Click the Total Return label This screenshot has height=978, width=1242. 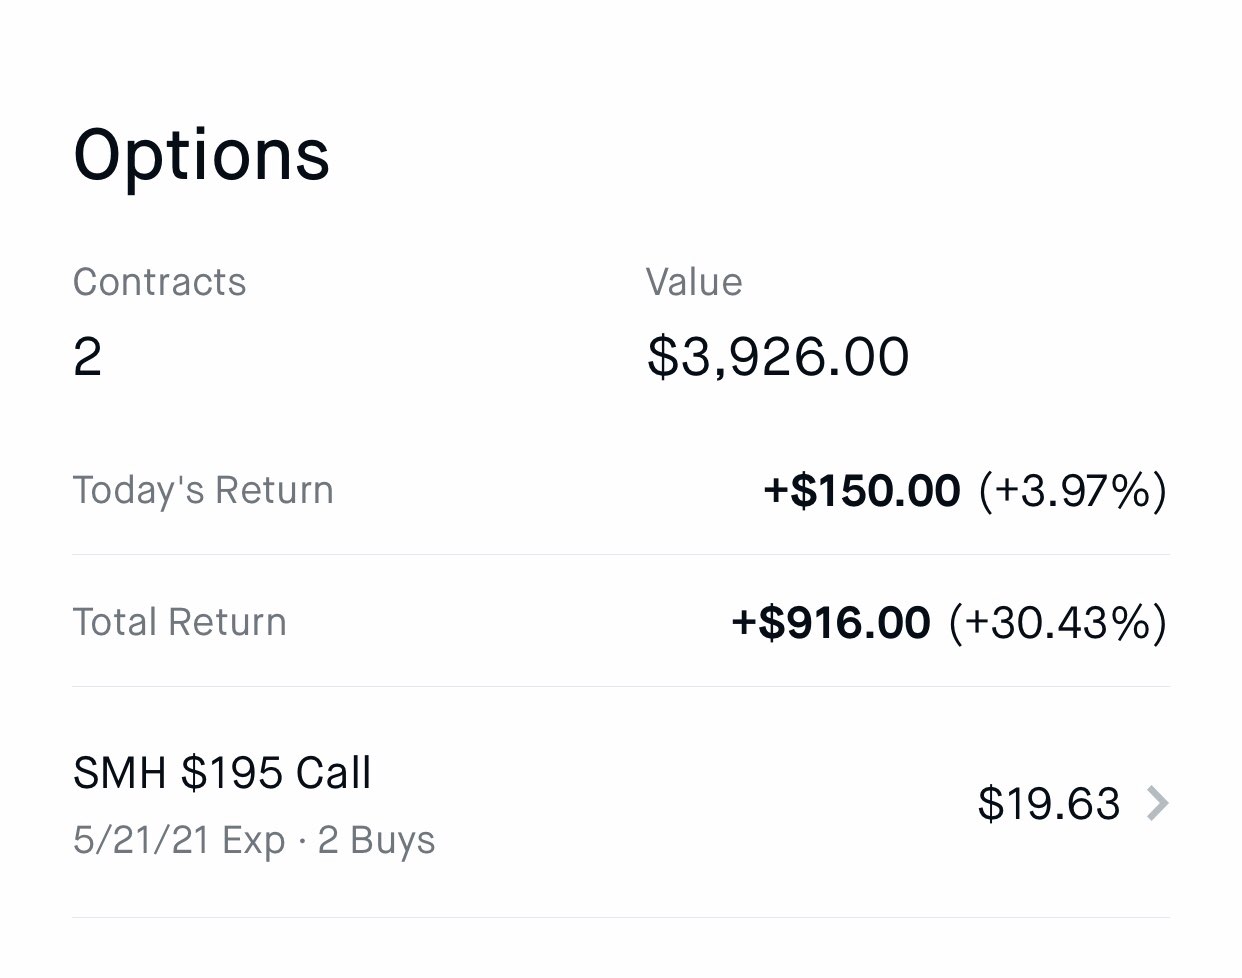tap(180, 622)
